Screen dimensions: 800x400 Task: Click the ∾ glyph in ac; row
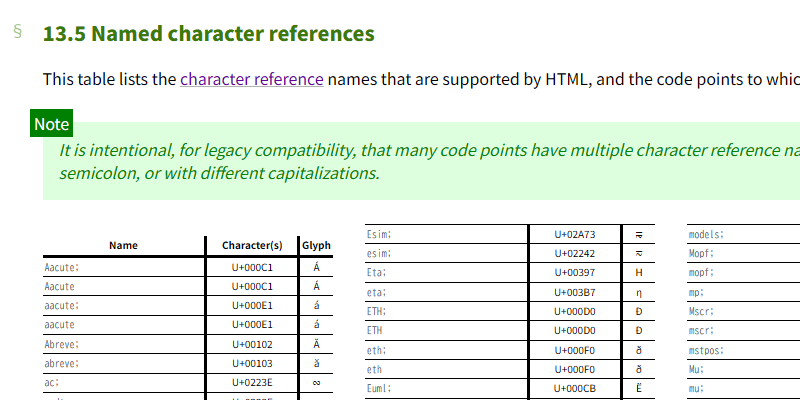tap(316, 382)
